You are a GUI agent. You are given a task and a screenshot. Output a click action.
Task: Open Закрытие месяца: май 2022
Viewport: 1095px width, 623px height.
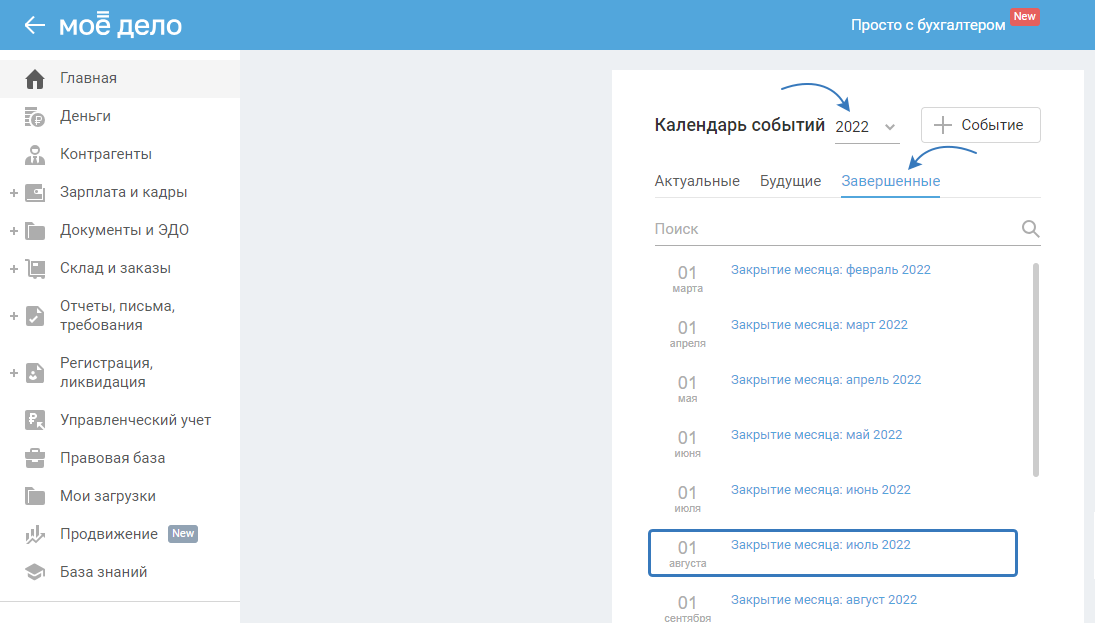pos(816,434)
